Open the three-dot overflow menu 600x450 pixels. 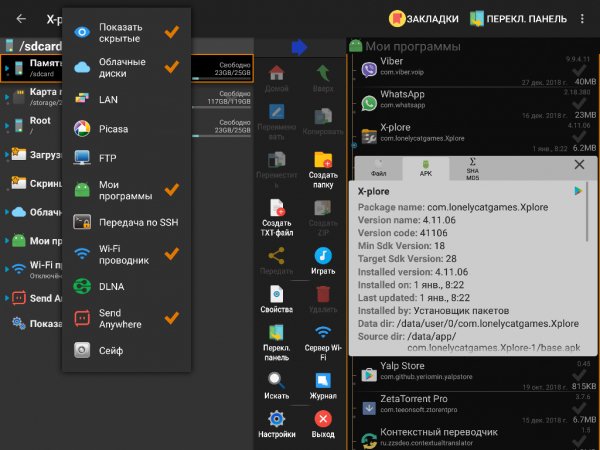582,18
